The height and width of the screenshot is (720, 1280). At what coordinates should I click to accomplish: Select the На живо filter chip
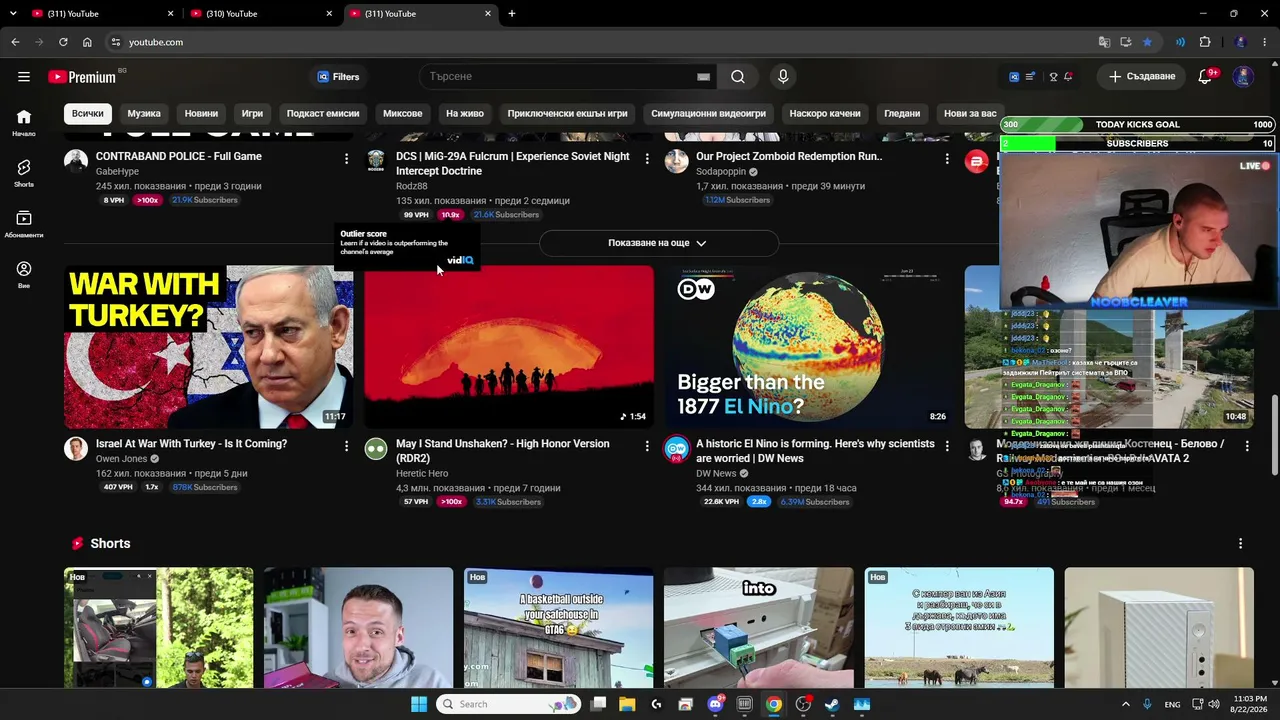pyautogui.click(x=465, y=113)
